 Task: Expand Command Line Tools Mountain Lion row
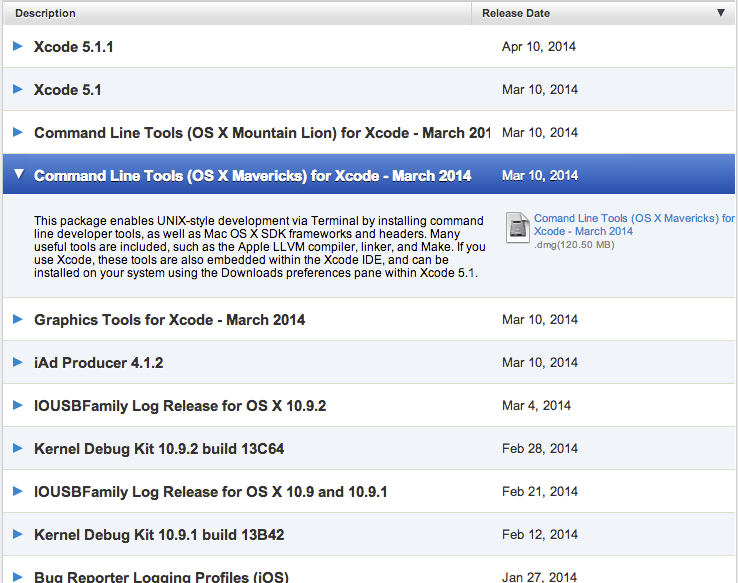[x=18, y=132]
